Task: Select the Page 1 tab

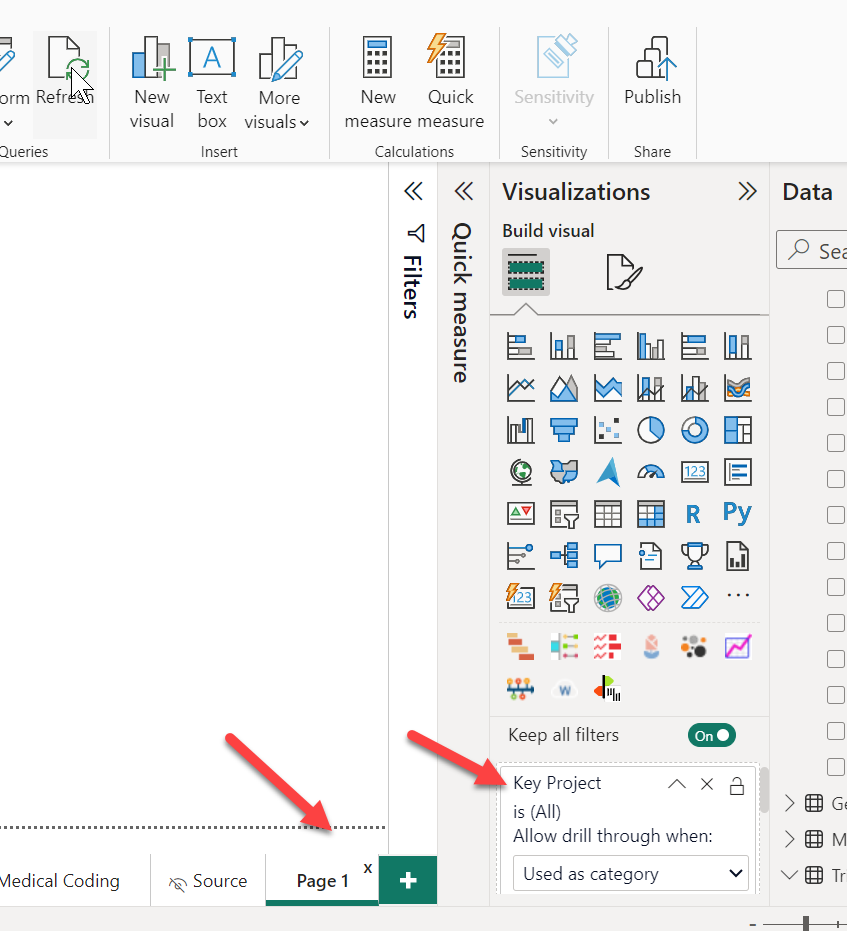Action: click(322, 881)
